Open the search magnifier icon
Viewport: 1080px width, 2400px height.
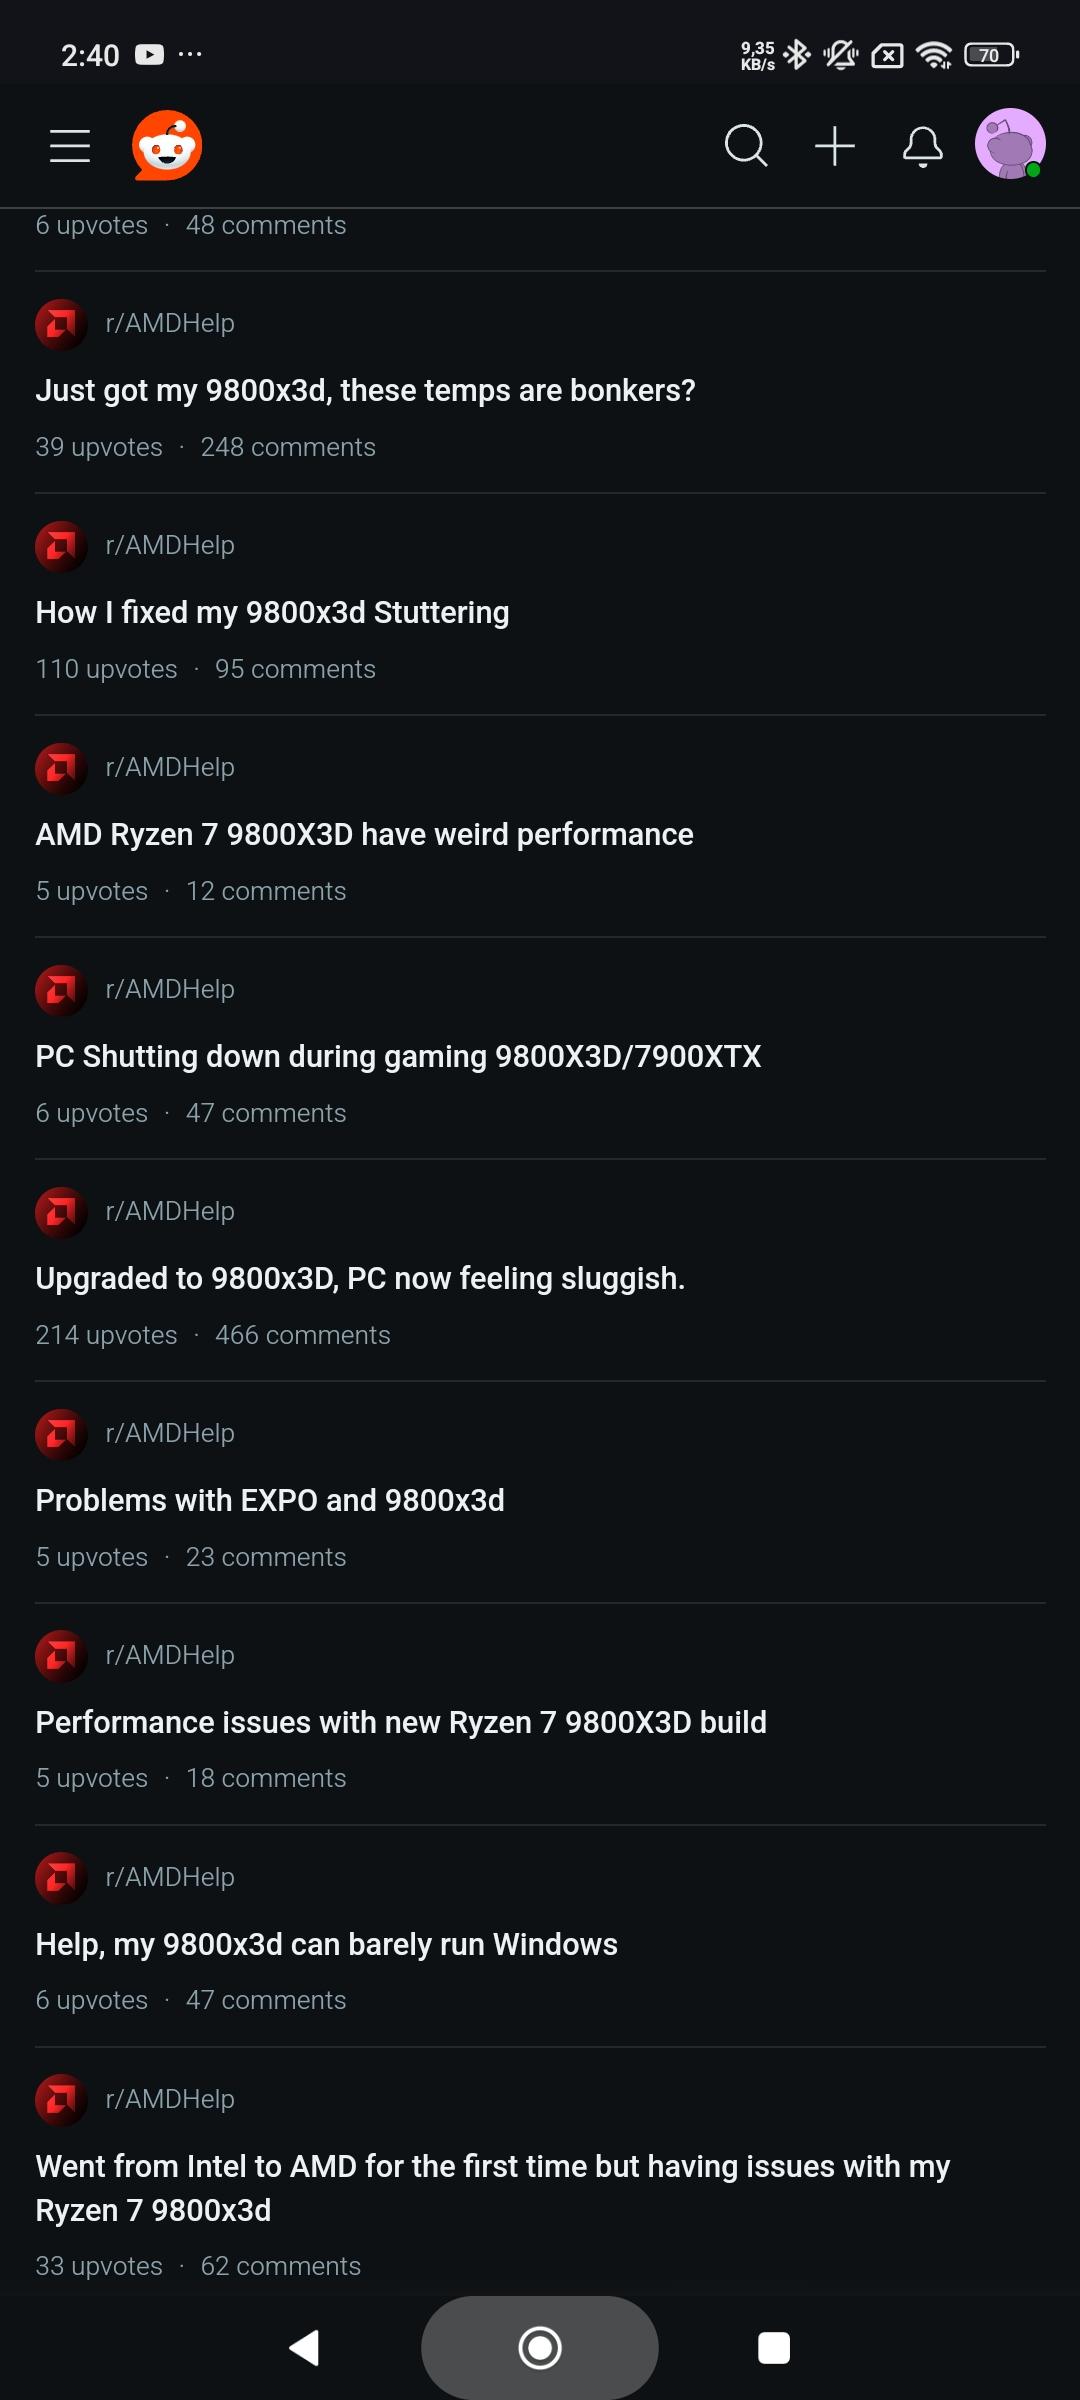(745, 146)
